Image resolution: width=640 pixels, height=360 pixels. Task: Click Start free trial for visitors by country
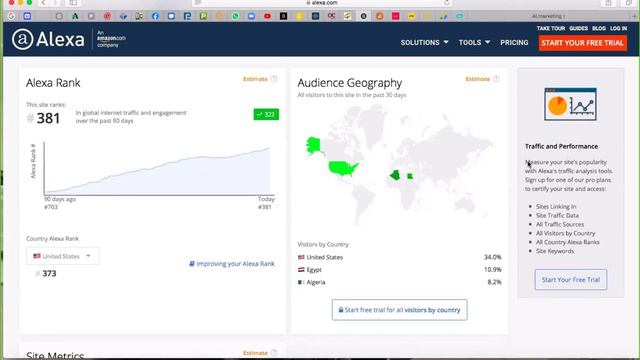click(400, 310)
